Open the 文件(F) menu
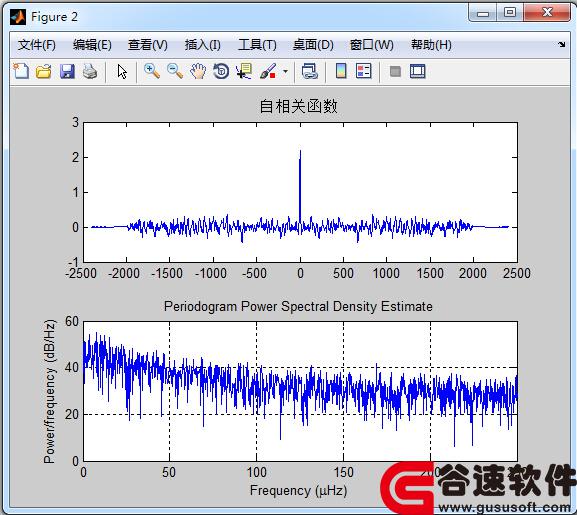Screen dimensions: 577x515 (x=36, y=45)
